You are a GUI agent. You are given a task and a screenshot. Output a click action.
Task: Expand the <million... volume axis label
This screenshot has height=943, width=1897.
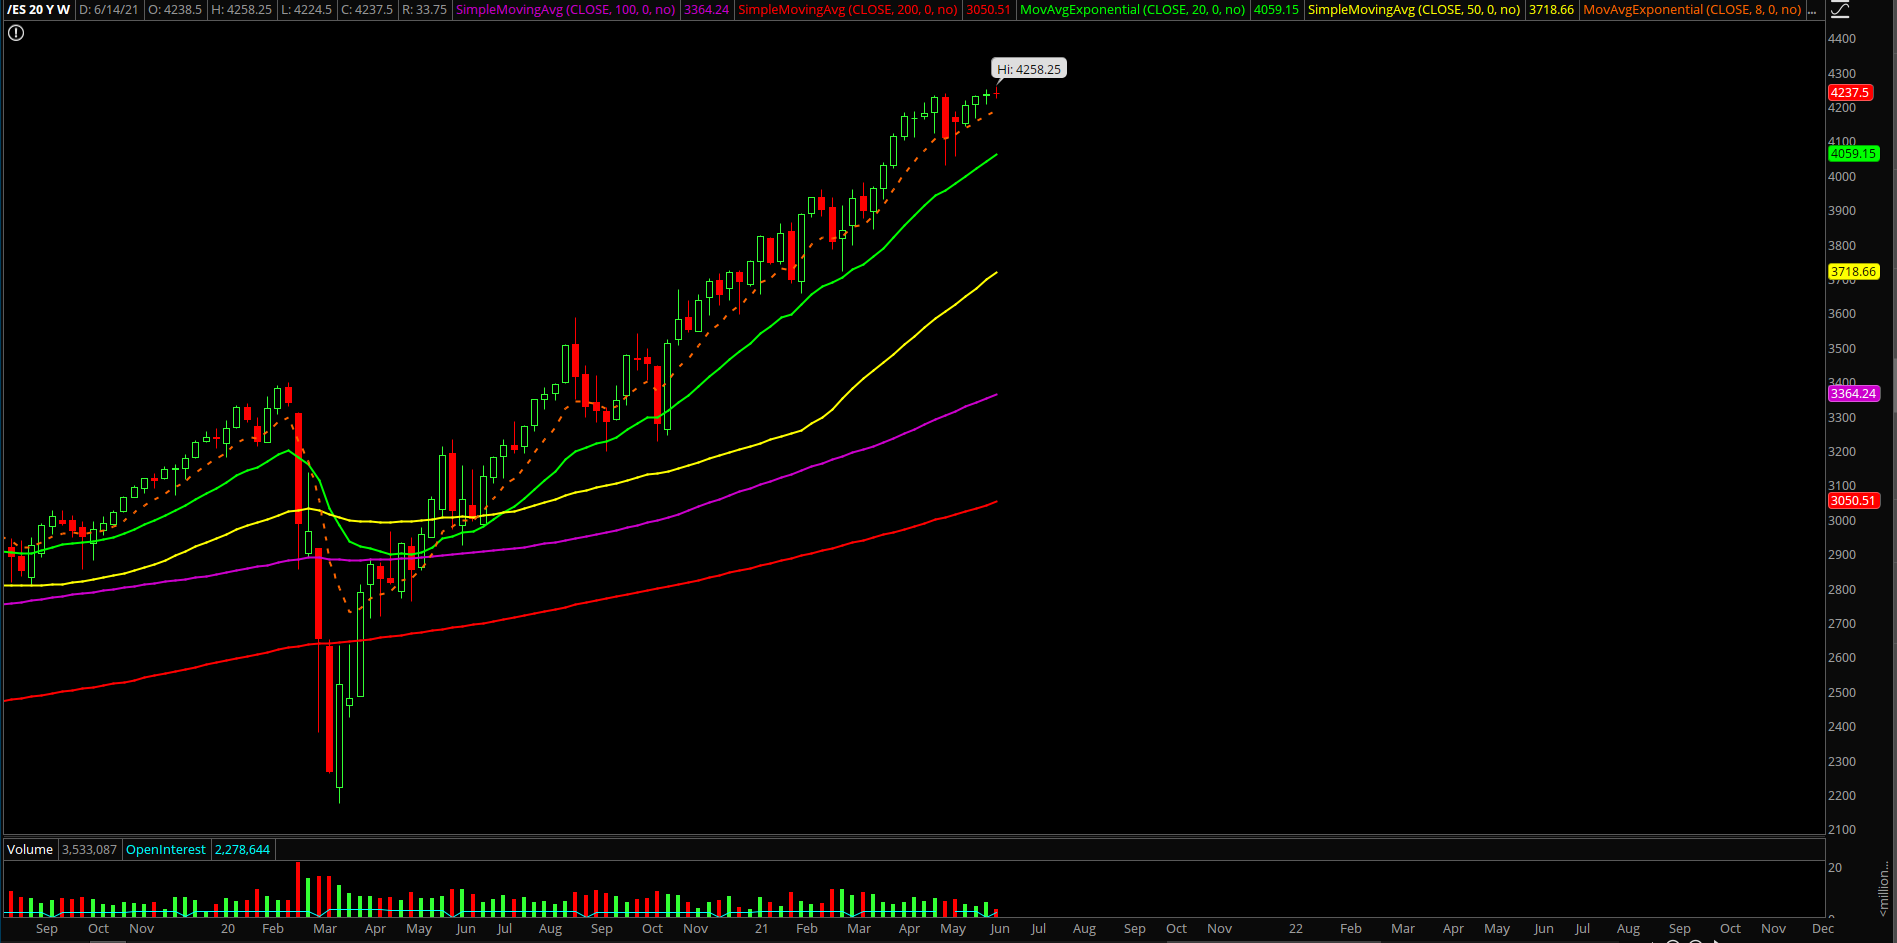click(x=1883, y=890)
